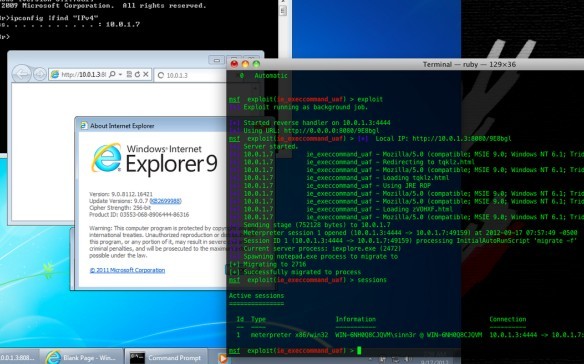
Task: Open the 2011 Microsoft Corporation copyright link
Action: click(x=127, y=270)
